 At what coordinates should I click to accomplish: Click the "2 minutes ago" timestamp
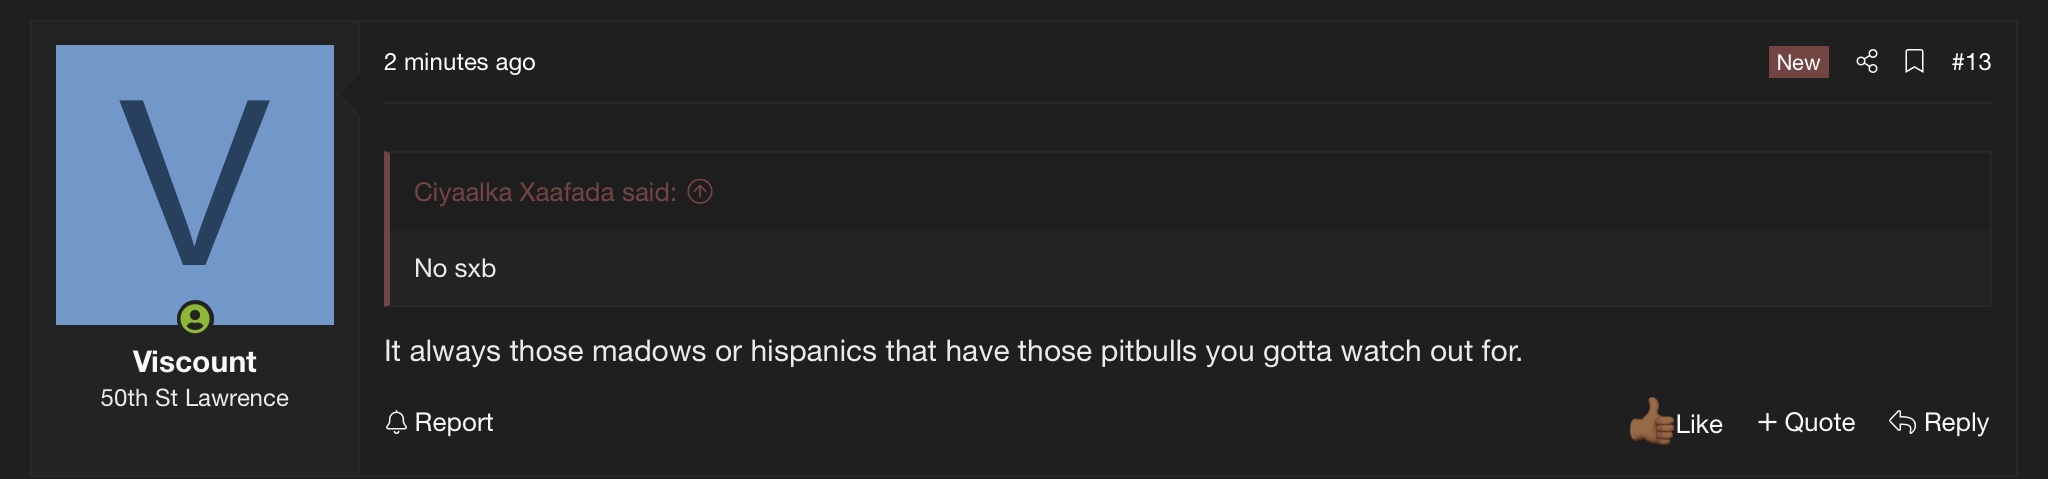(459, 62)
